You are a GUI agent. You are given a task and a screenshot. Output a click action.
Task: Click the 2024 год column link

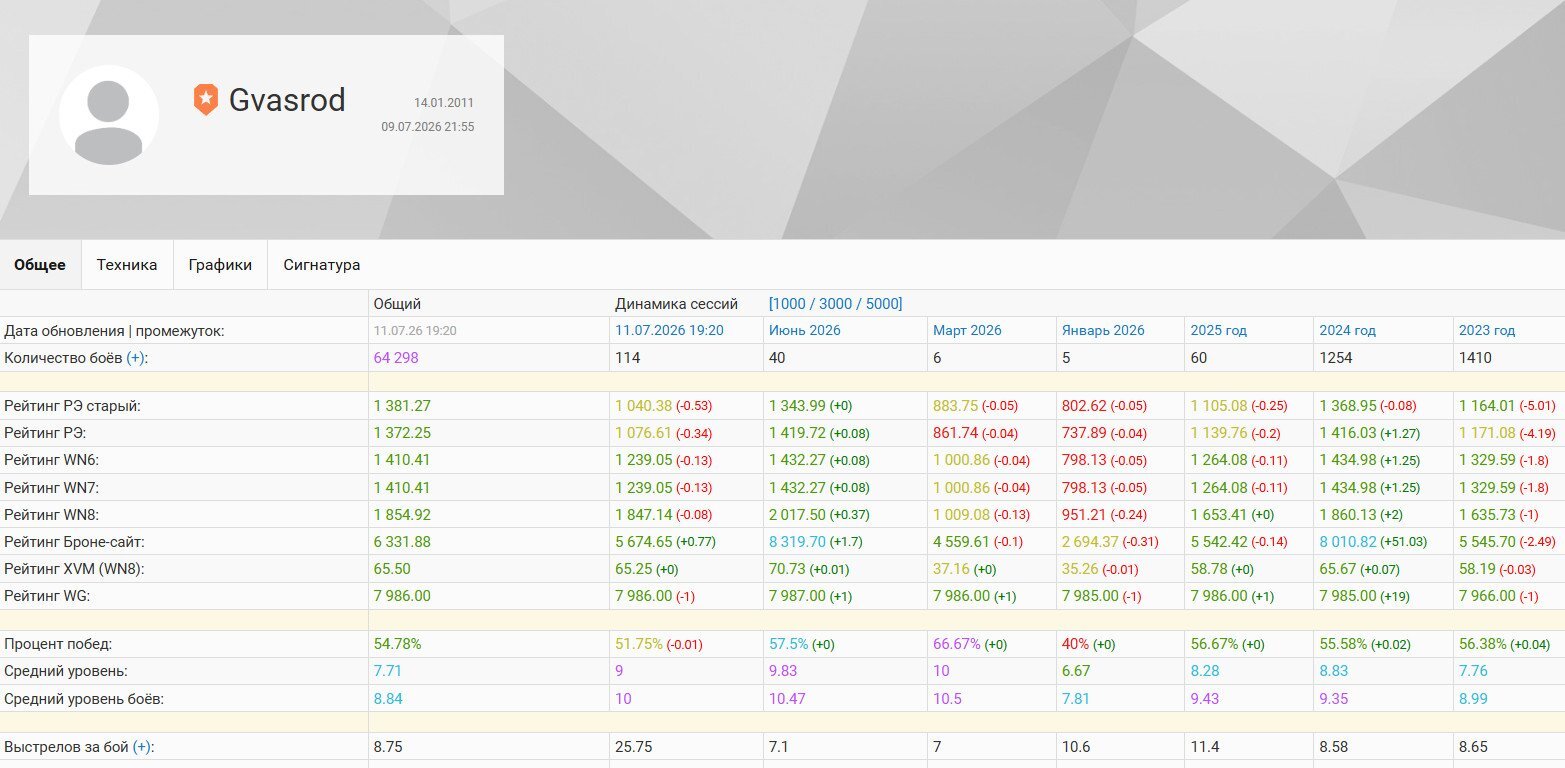coord(1348,330)
